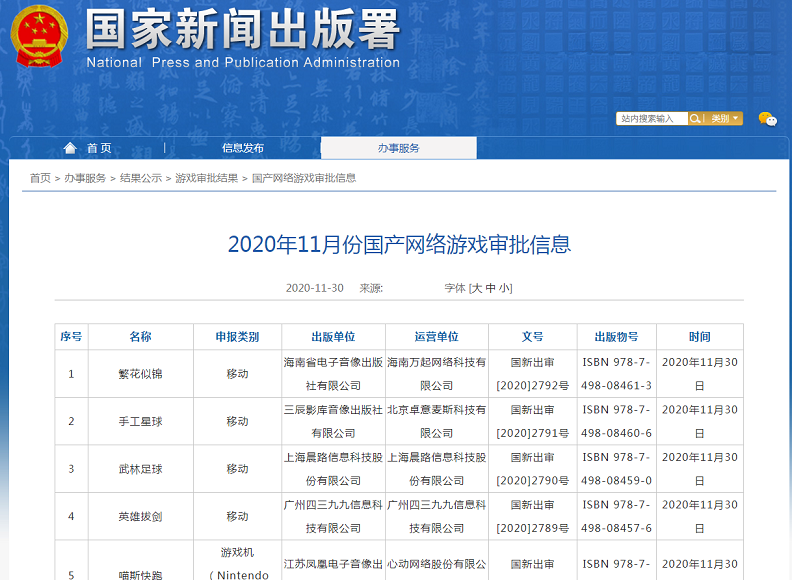The height and width of the screenshot is (580, 792).
Task: Click 办事服务 in the breadcrumb trail
Action: [85, 178]
